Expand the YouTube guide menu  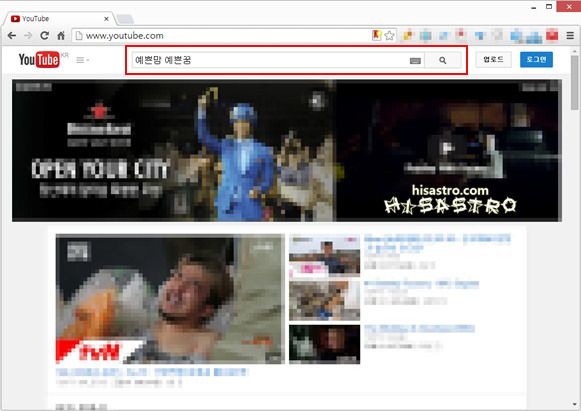pyautogui.click(x=82, y=60)
